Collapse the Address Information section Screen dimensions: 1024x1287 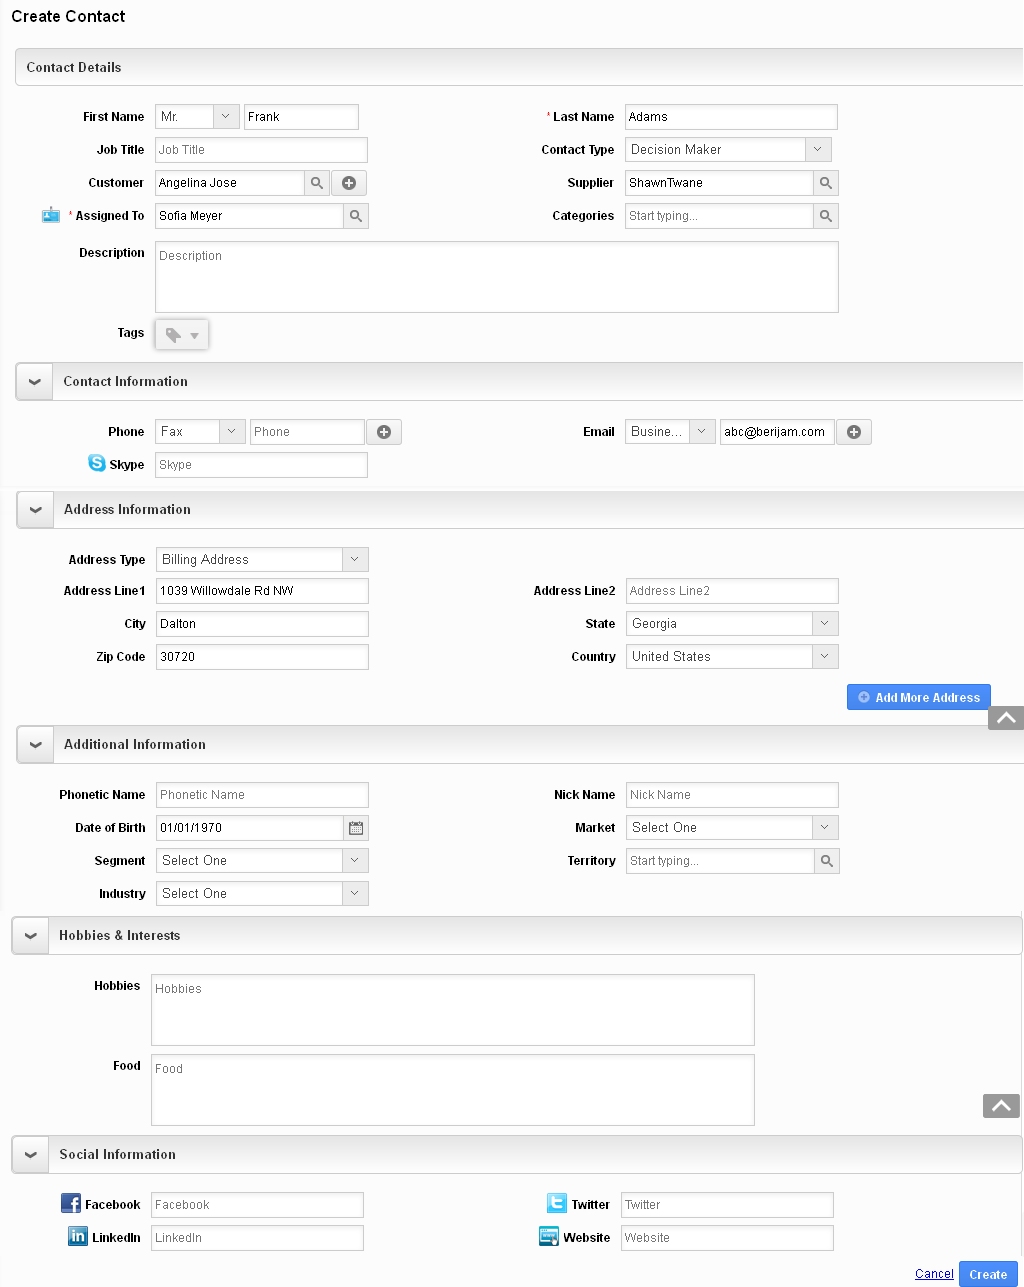coord(35,510)
